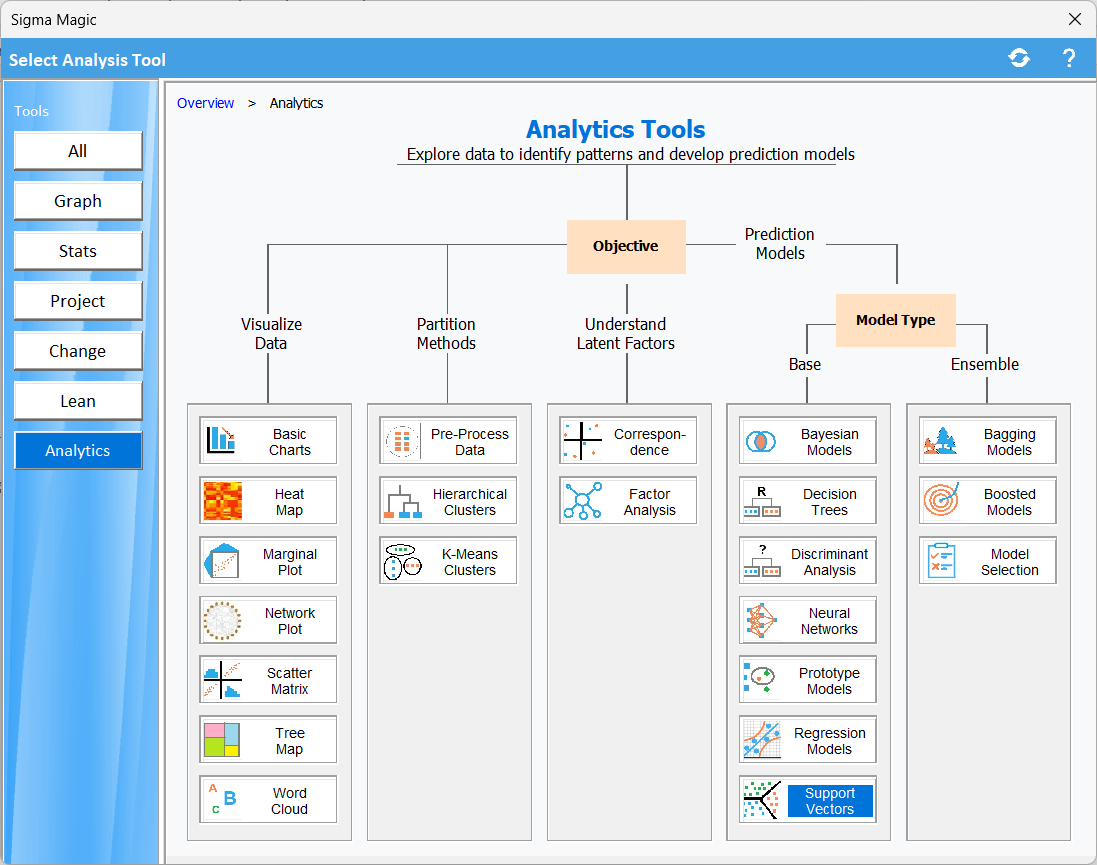Select the Bayesian Models Venn icon

coord(762,441)
